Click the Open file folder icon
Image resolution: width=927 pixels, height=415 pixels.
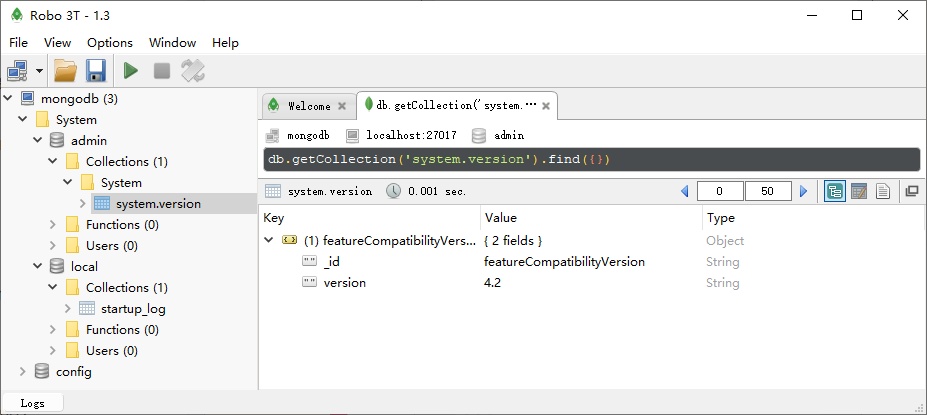click(x=65, y=70)
